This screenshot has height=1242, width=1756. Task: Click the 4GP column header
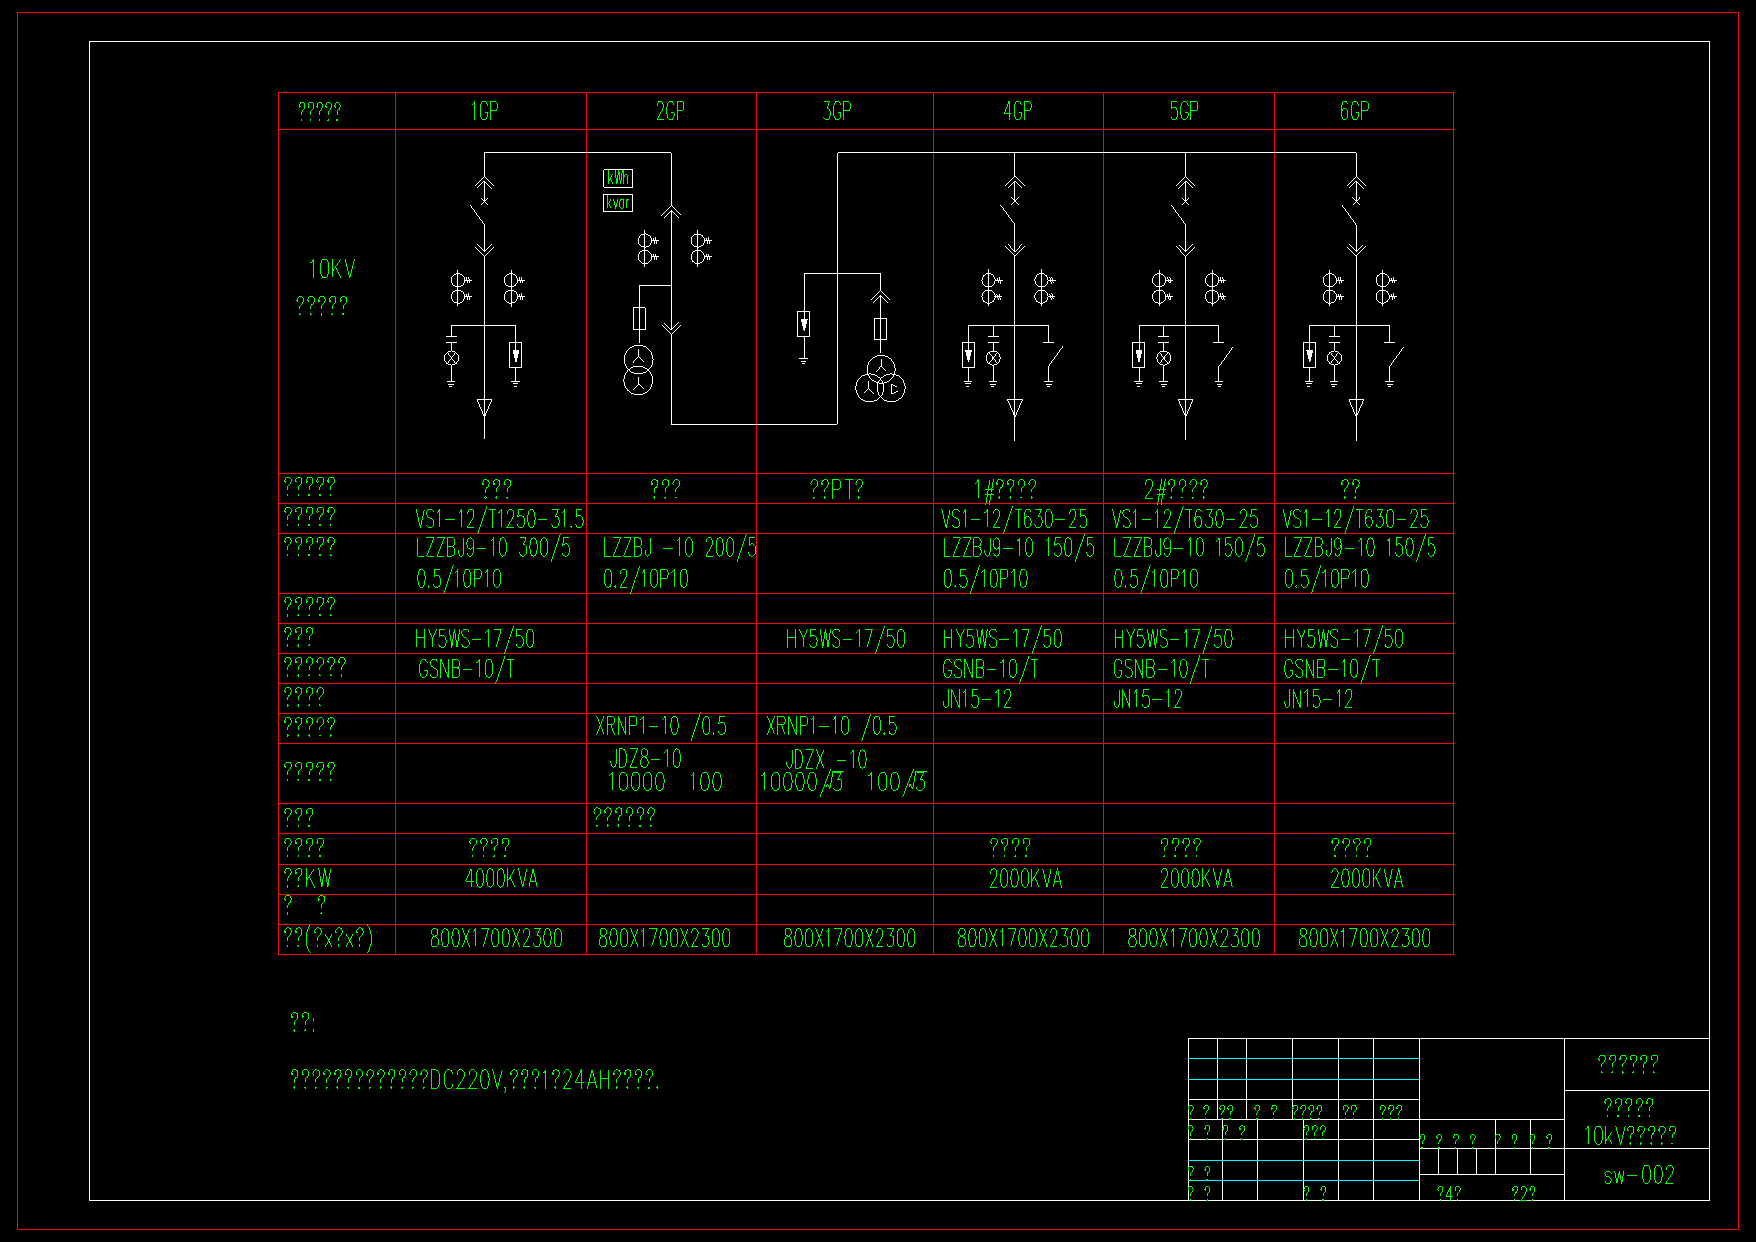[1018, 111]
